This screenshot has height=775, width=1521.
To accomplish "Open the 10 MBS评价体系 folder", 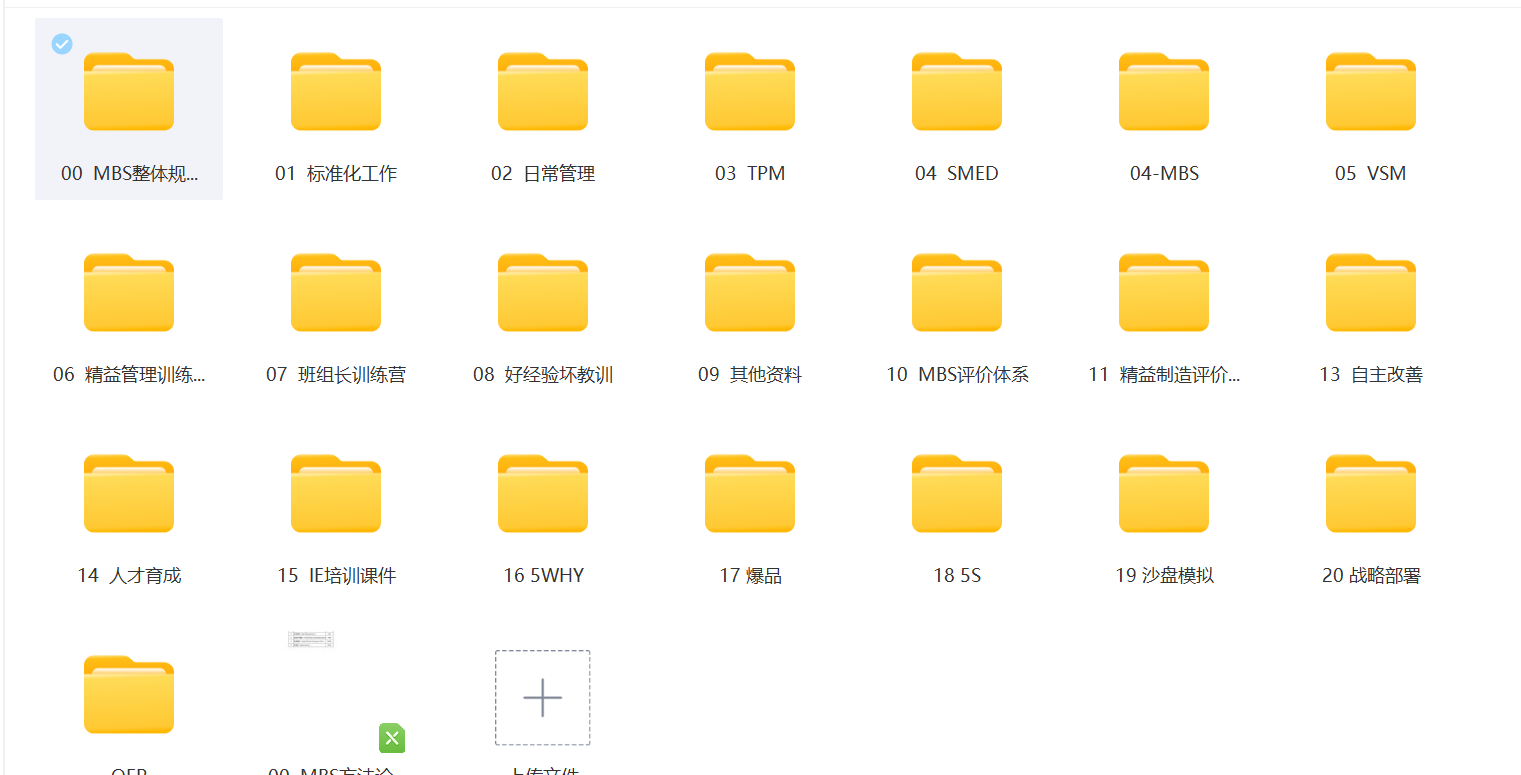I will pos(957,293).
